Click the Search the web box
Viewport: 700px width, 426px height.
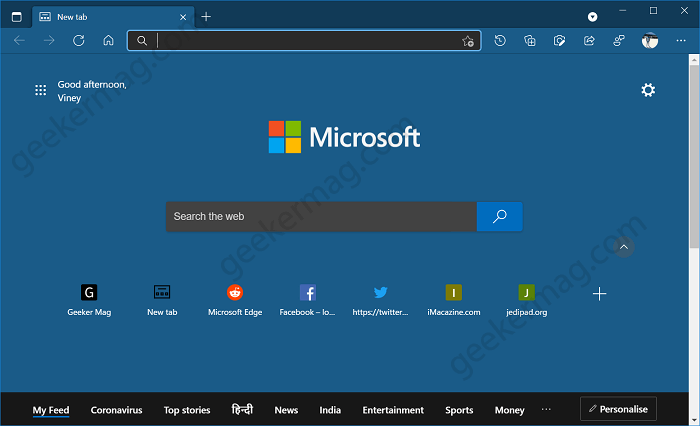click(x=321, y=217)
